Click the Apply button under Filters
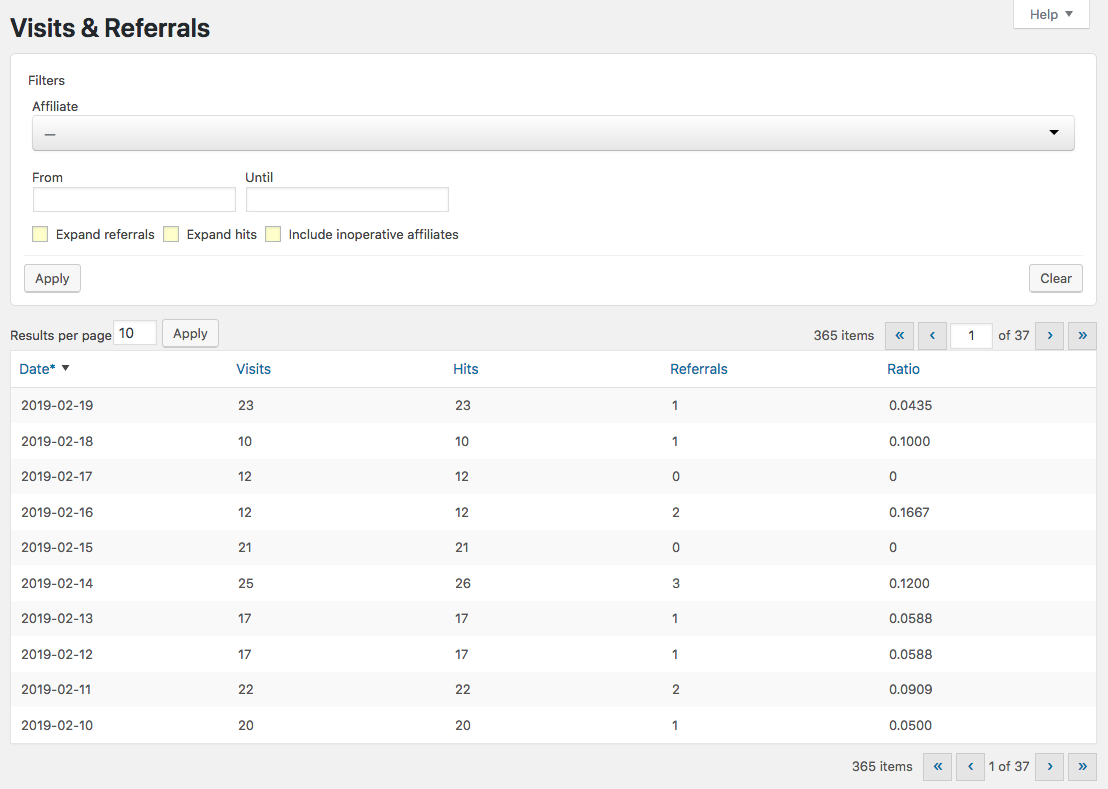This screenshot has width=1108, height=789. click(x=52, y=279)
